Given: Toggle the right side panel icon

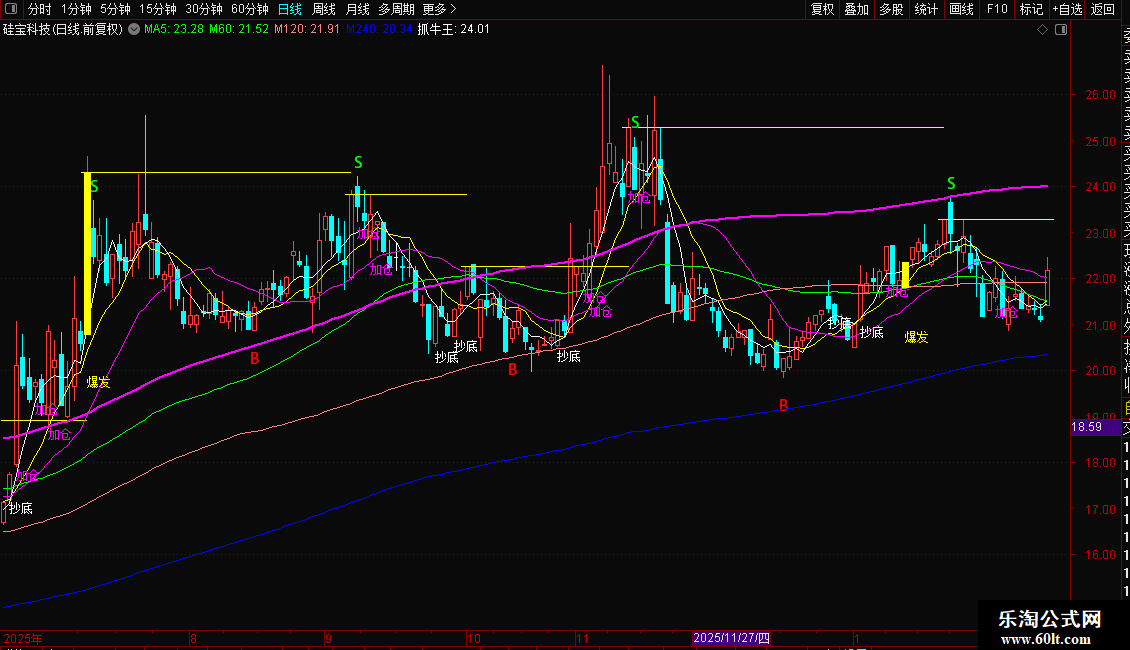Looking at the screenshot, I should pos(1061,30).
